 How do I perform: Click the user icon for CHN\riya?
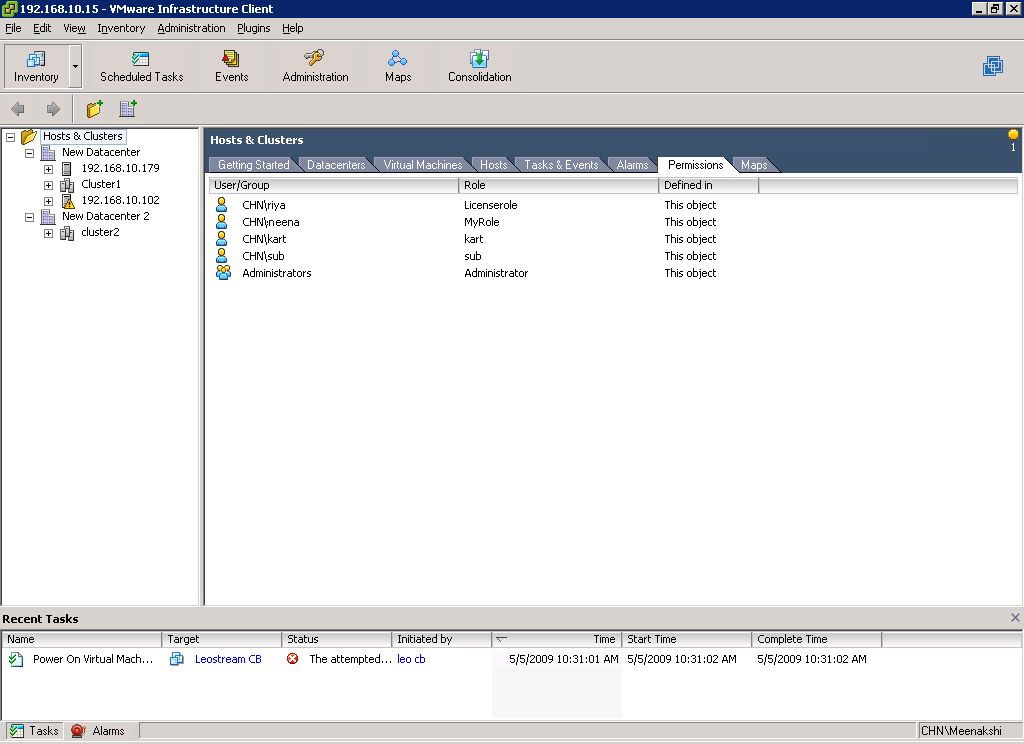[x=222, y=204]
